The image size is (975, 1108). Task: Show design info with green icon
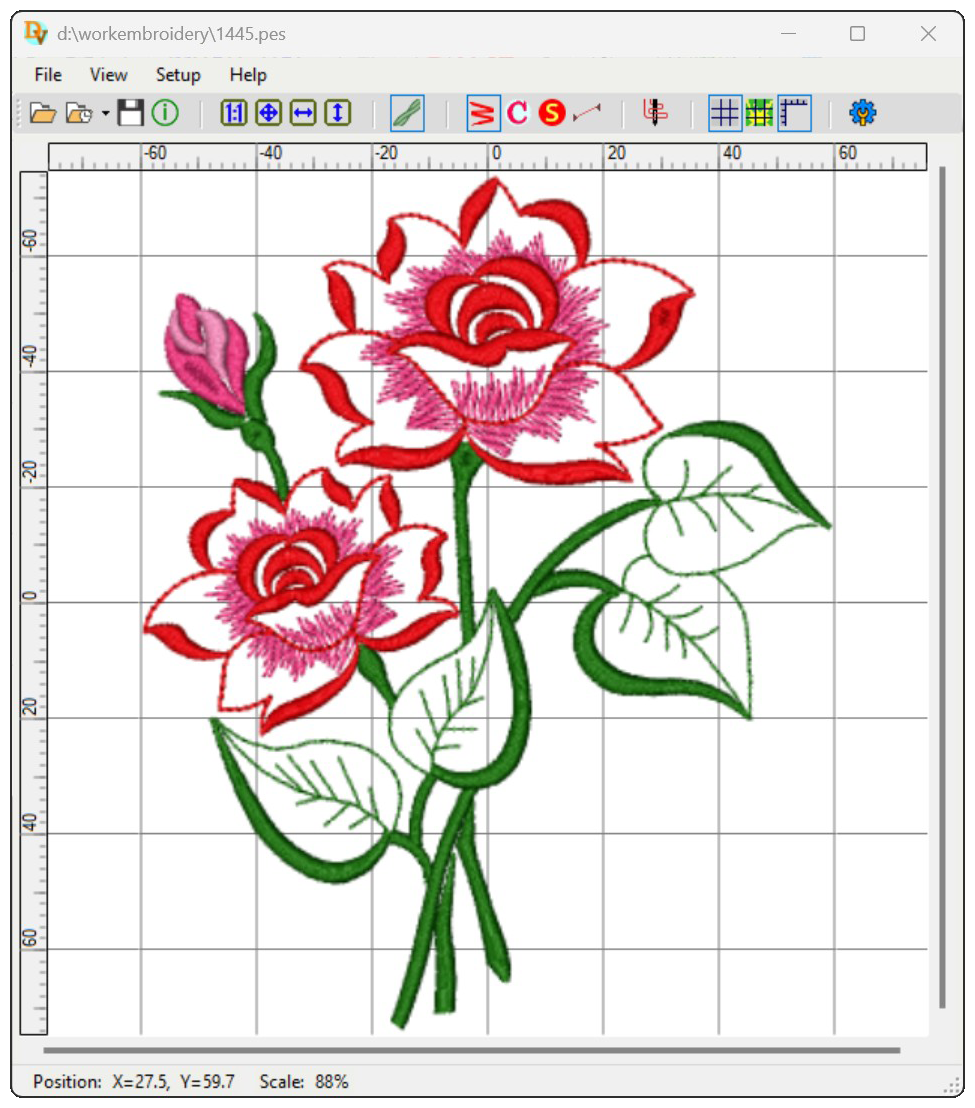coord(165,114)
